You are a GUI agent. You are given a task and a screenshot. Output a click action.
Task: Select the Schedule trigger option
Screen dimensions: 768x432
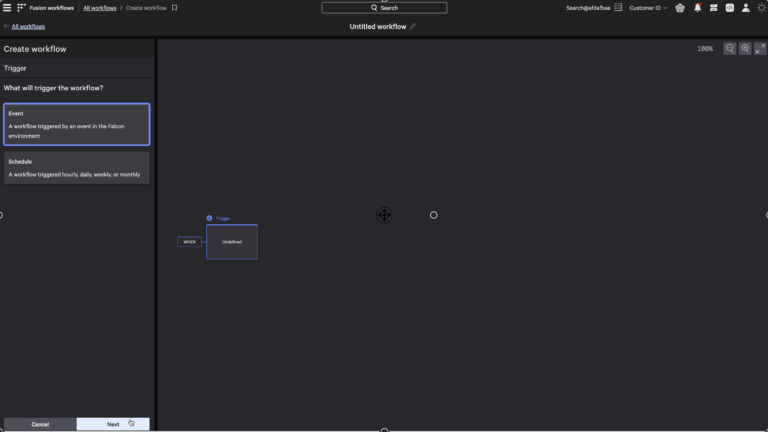77,168
